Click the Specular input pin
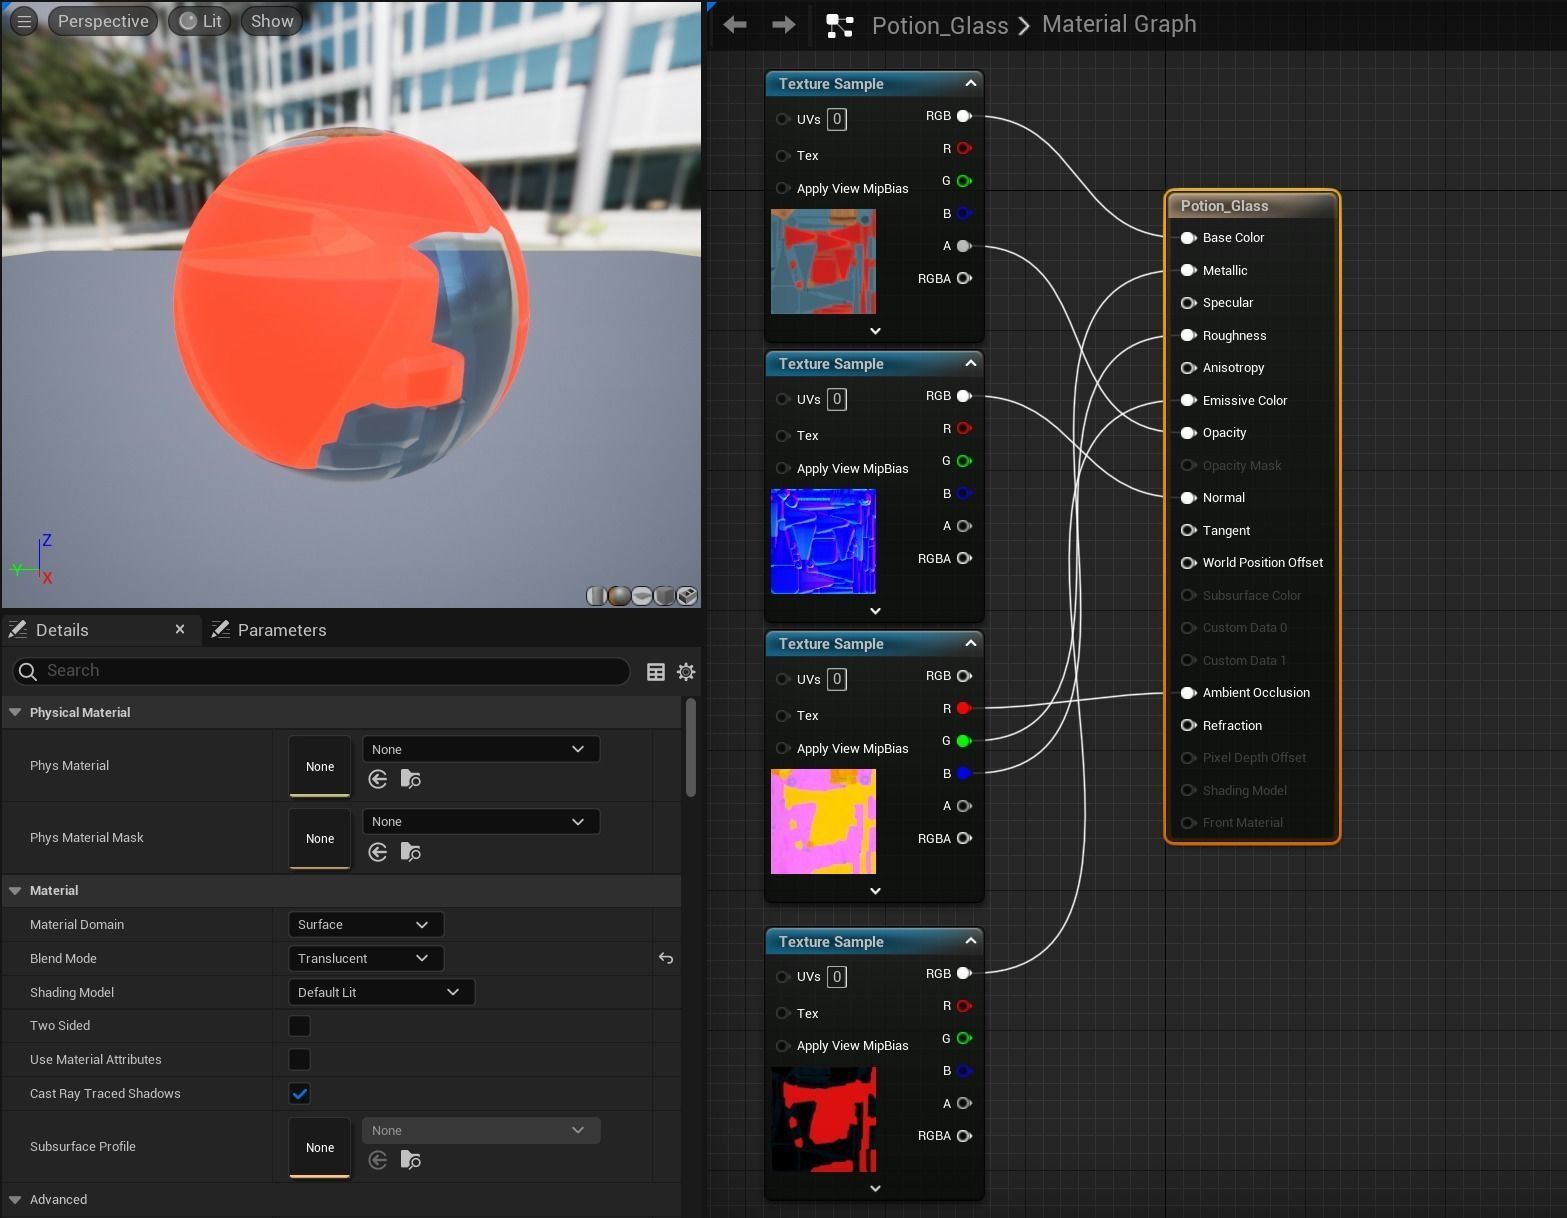The image size is (1567, 1218). coord(1188,303)
